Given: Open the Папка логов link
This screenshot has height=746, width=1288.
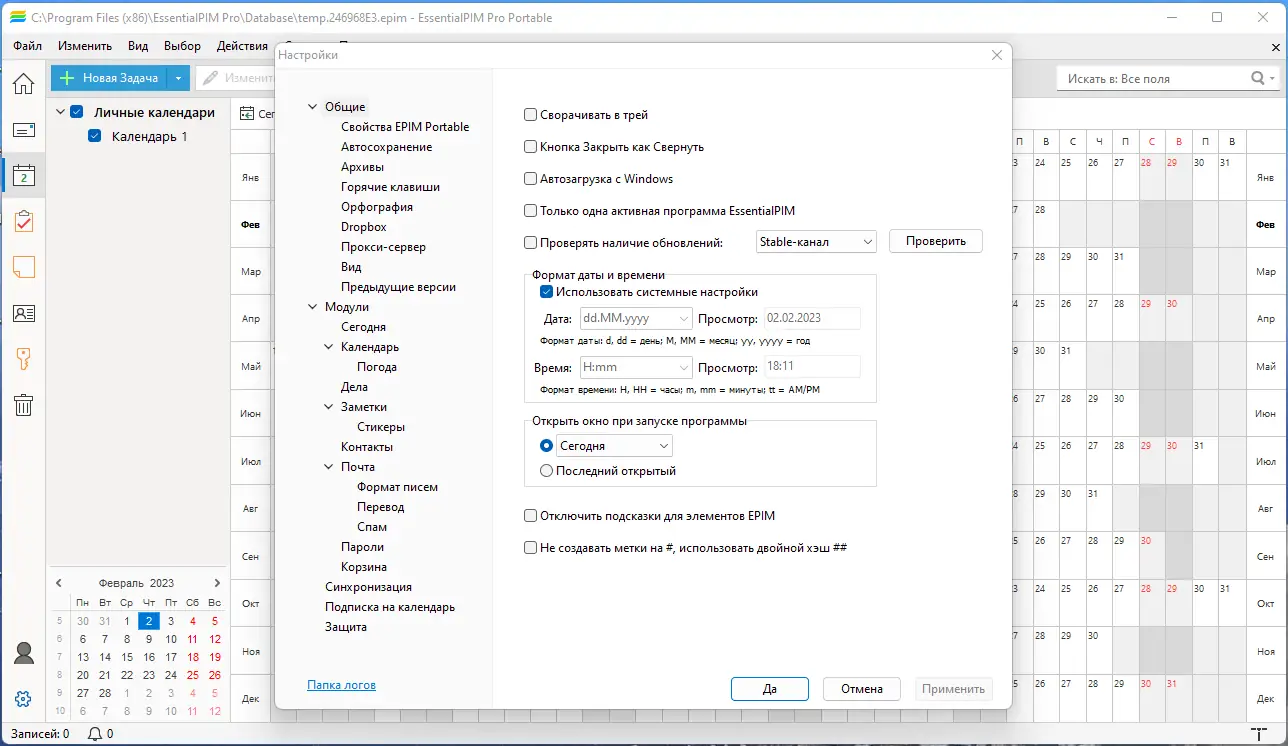Looking at the screenshot, I should 342,685.
